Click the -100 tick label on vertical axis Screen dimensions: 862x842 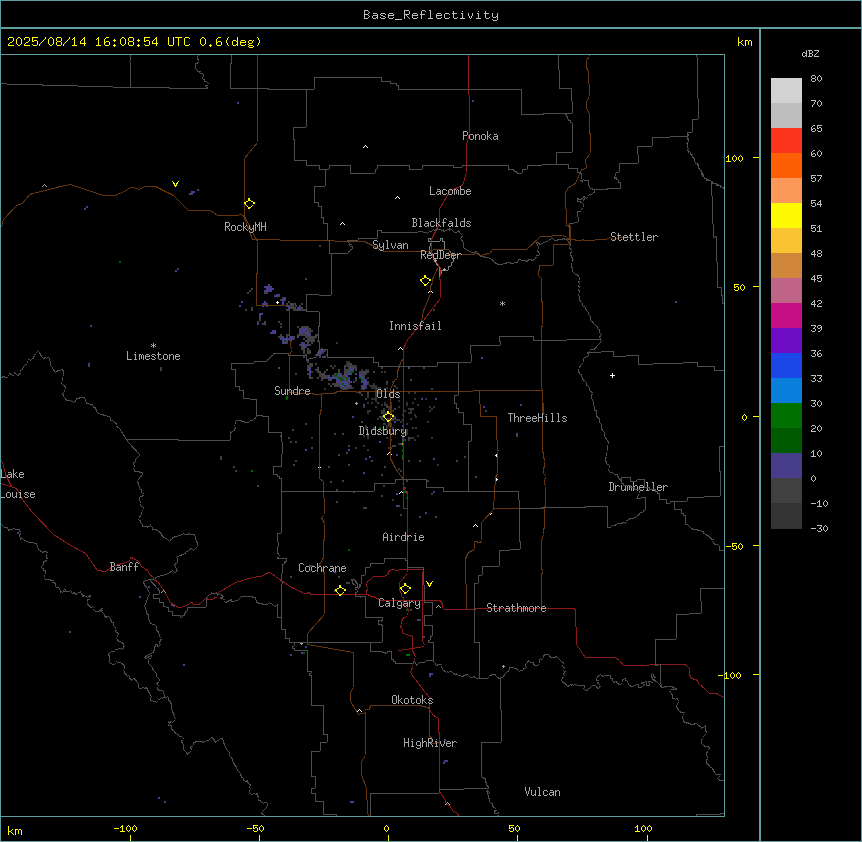(x=731, y=675)
